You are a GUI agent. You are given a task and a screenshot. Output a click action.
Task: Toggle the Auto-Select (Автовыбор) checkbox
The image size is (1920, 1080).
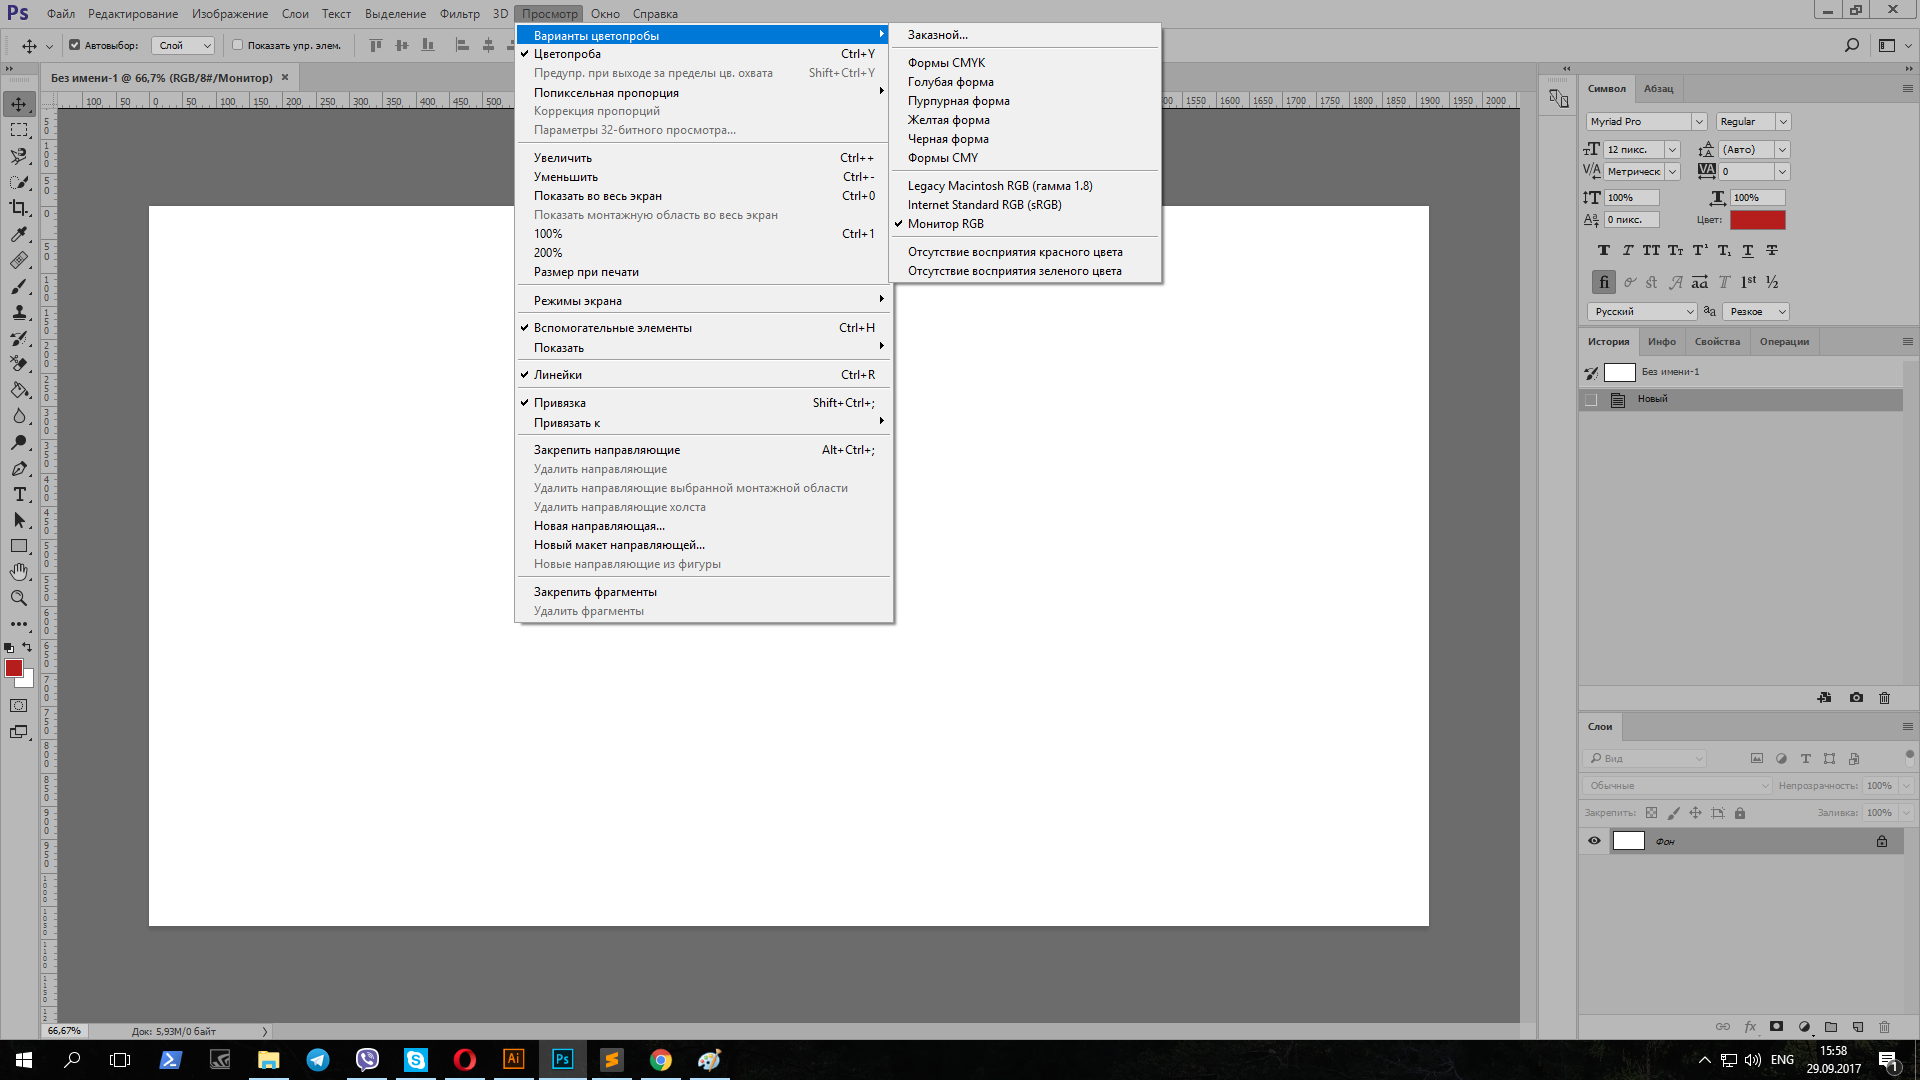[x=75, y=45]
